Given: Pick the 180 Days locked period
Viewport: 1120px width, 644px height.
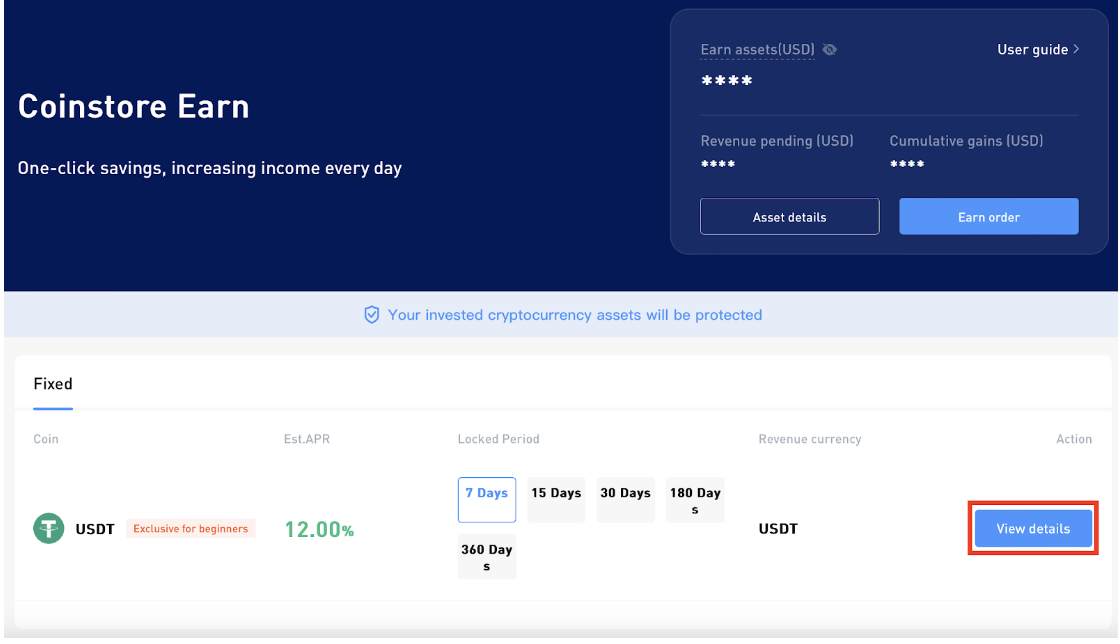Looking at the screenshot, I should pos(695,499).
